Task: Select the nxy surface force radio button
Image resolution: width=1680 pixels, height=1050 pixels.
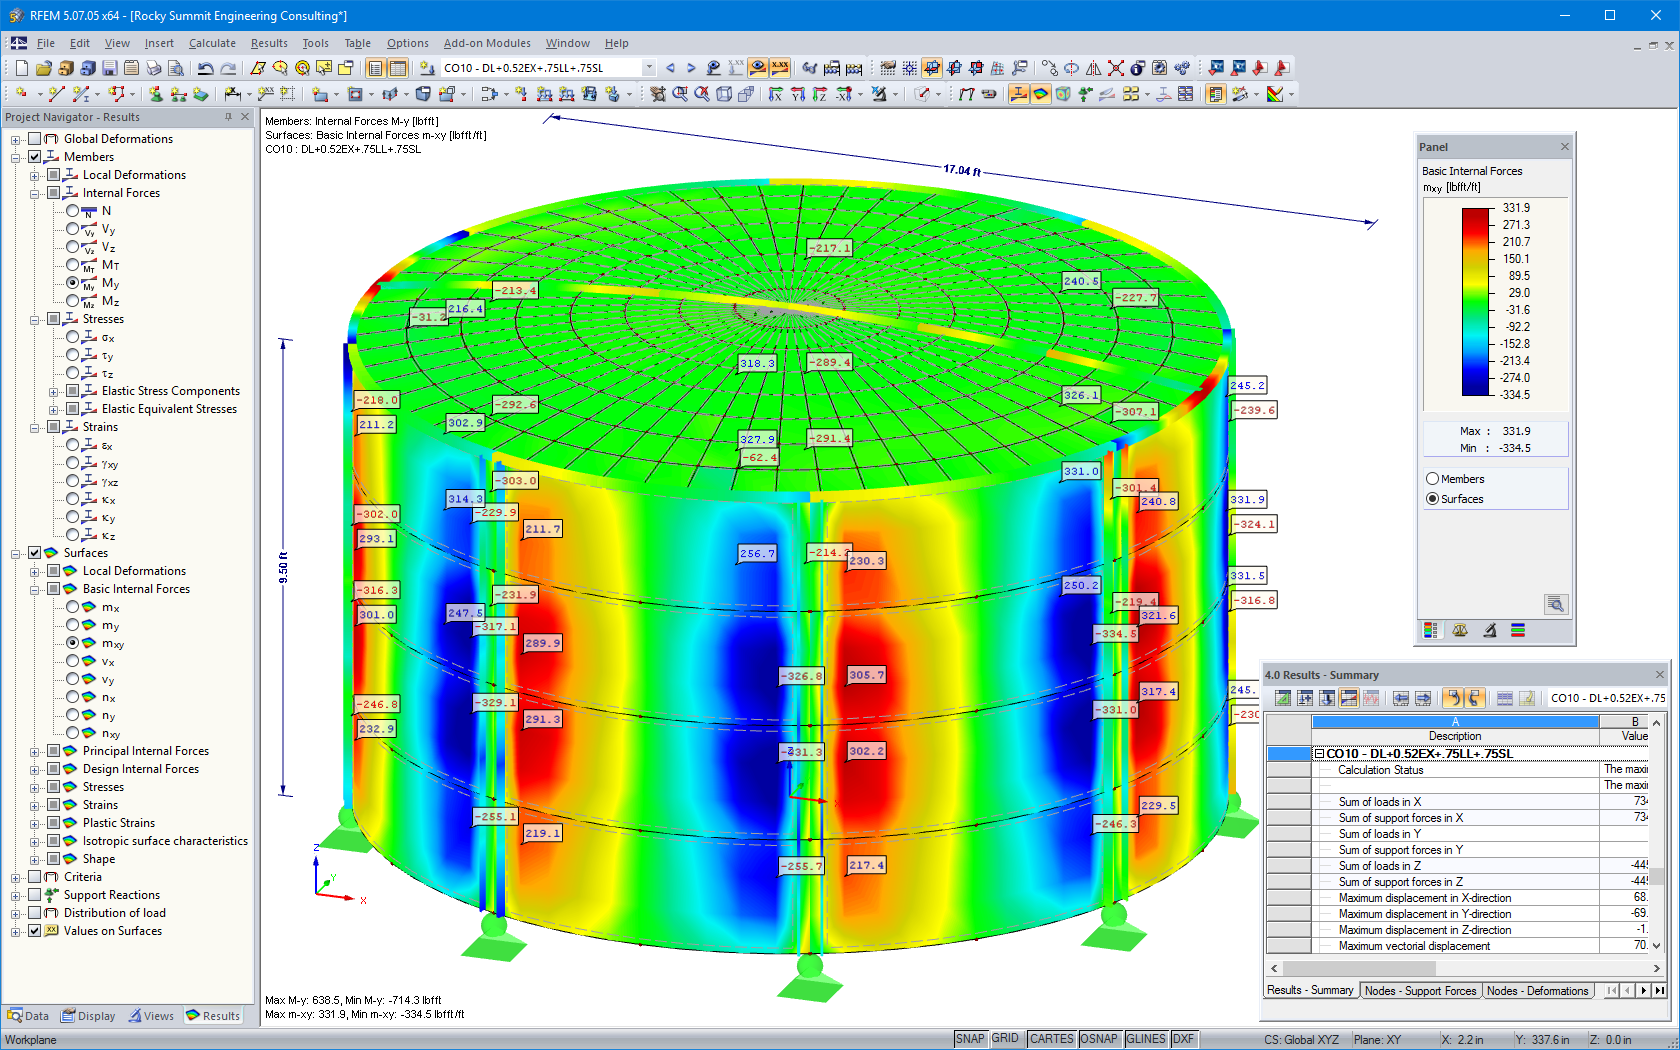Action: pos(73,733)
